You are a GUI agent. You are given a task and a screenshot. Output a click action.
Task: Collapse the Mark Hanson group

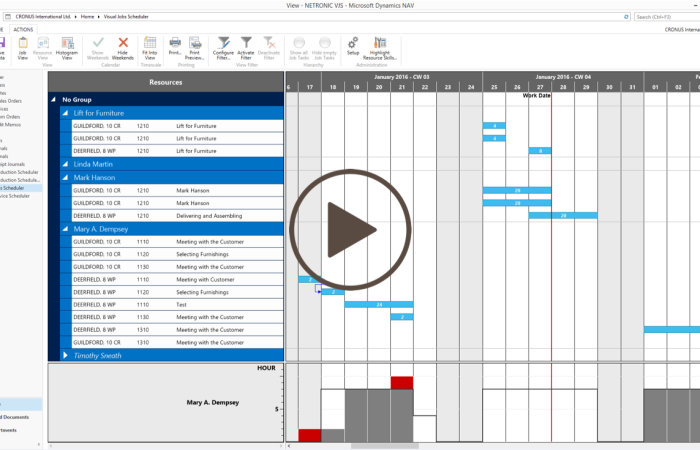tap(65, 177)
